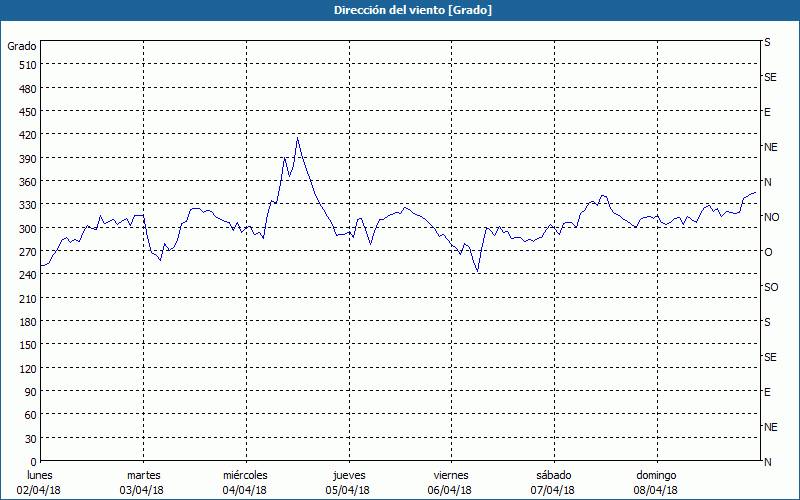Select the SO compass label on right axis
Screen dimensions: 800x500
[771, 287]
